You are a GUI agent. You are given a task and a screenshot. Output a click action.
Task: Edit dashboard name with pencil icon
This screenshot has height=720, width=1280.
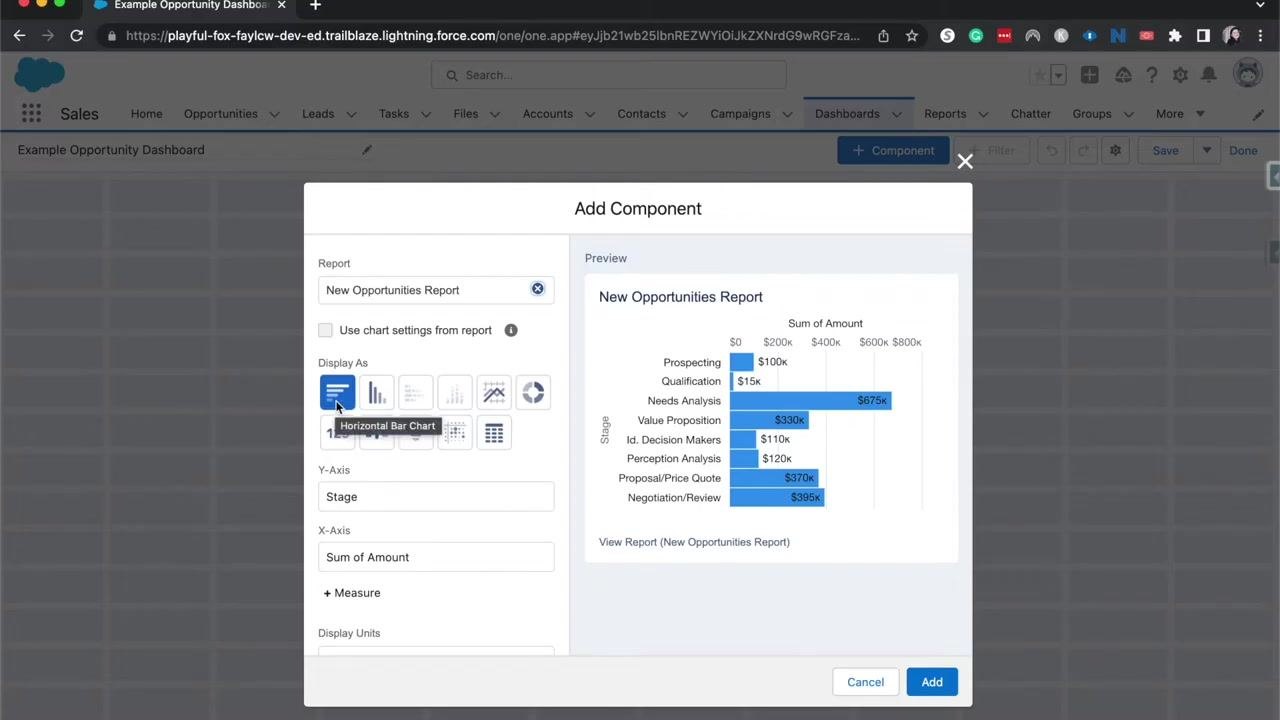[367, 150]
